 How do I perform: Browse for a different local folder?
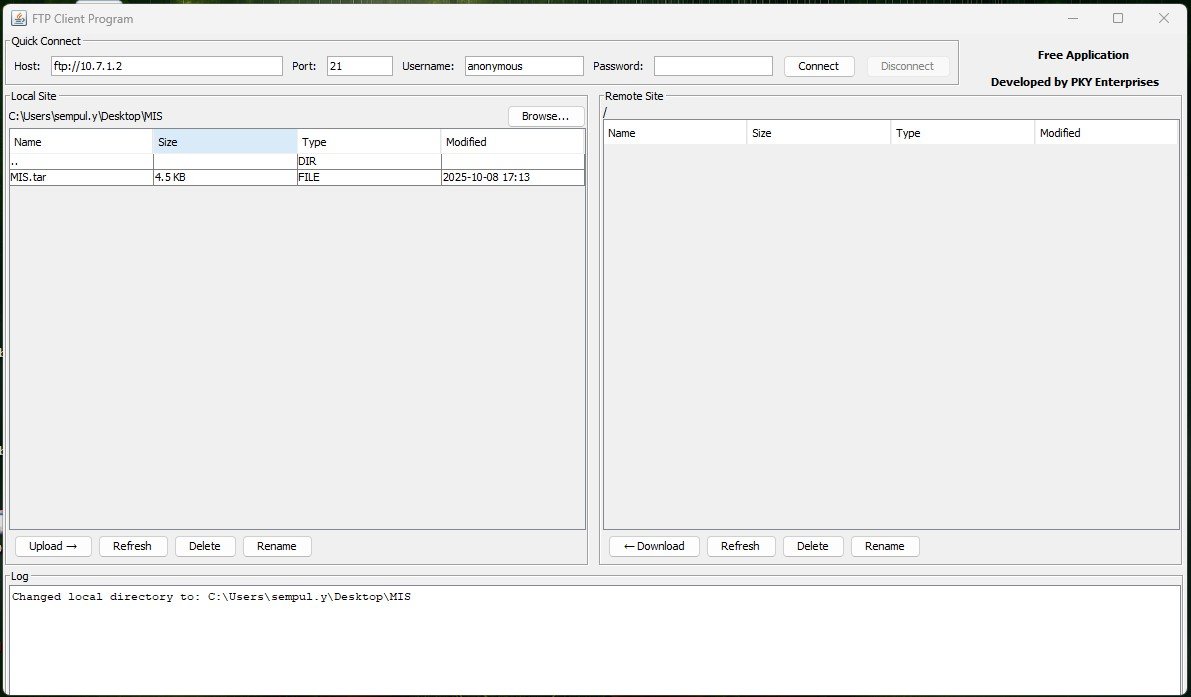545,116
